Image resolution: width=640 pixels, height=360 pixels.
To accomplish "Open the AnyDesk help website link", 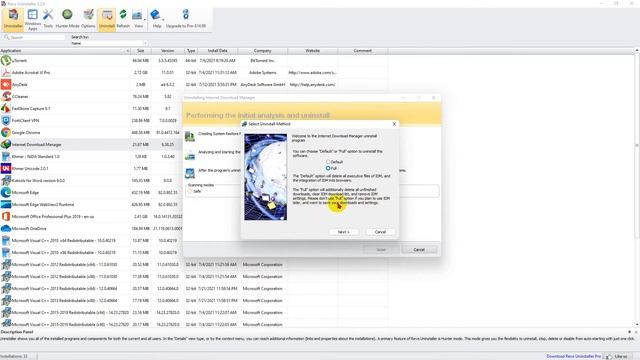I will [312, 84].
